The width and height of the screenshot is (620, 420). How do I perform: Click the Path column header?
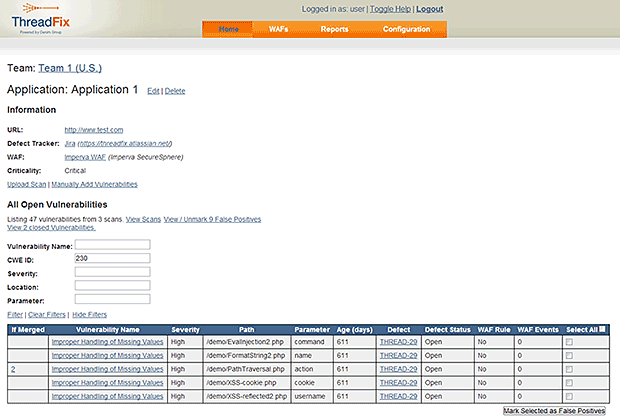coord(246,329)
